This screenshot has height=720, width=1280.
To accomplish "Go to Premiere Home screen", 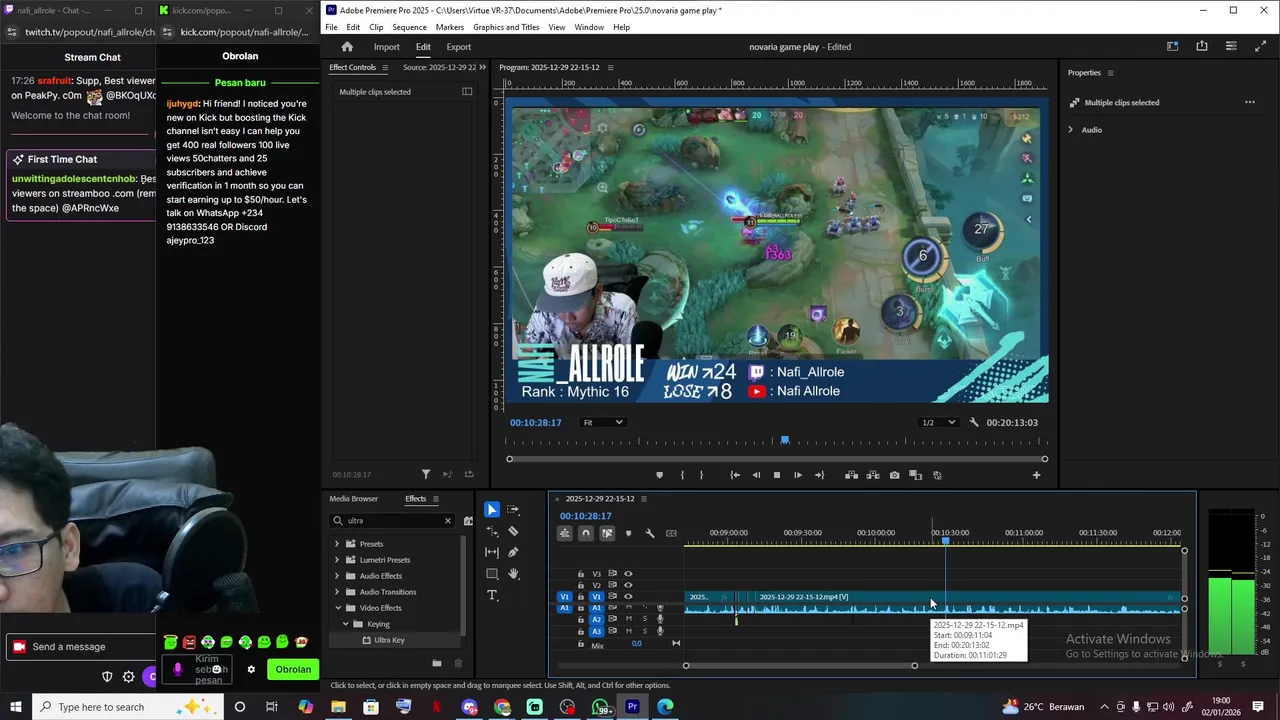I will point(347,47).
